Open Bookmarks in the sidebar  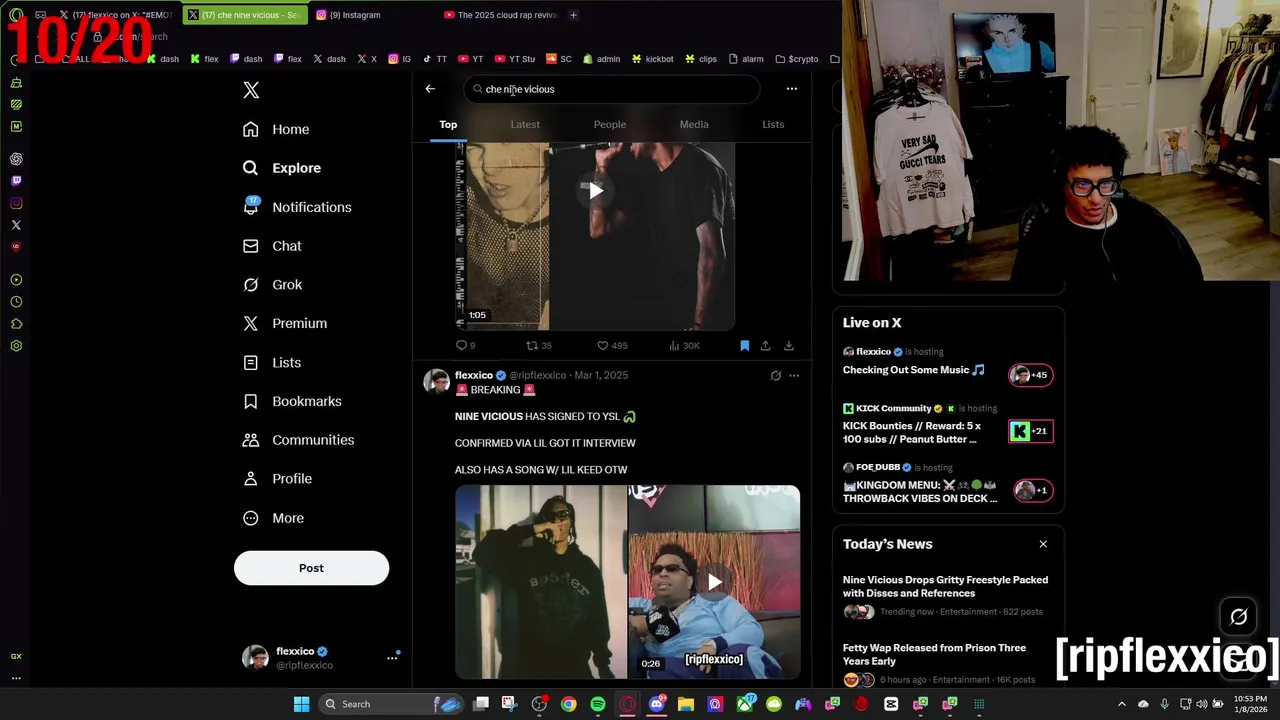point(293,401)
